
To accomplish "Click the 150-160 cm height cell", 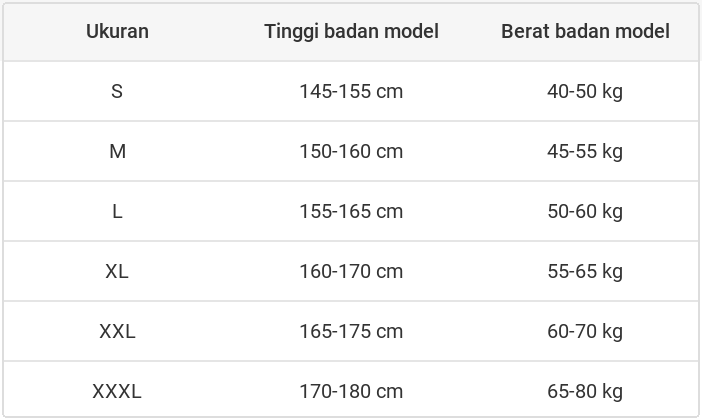I will 351,151.
